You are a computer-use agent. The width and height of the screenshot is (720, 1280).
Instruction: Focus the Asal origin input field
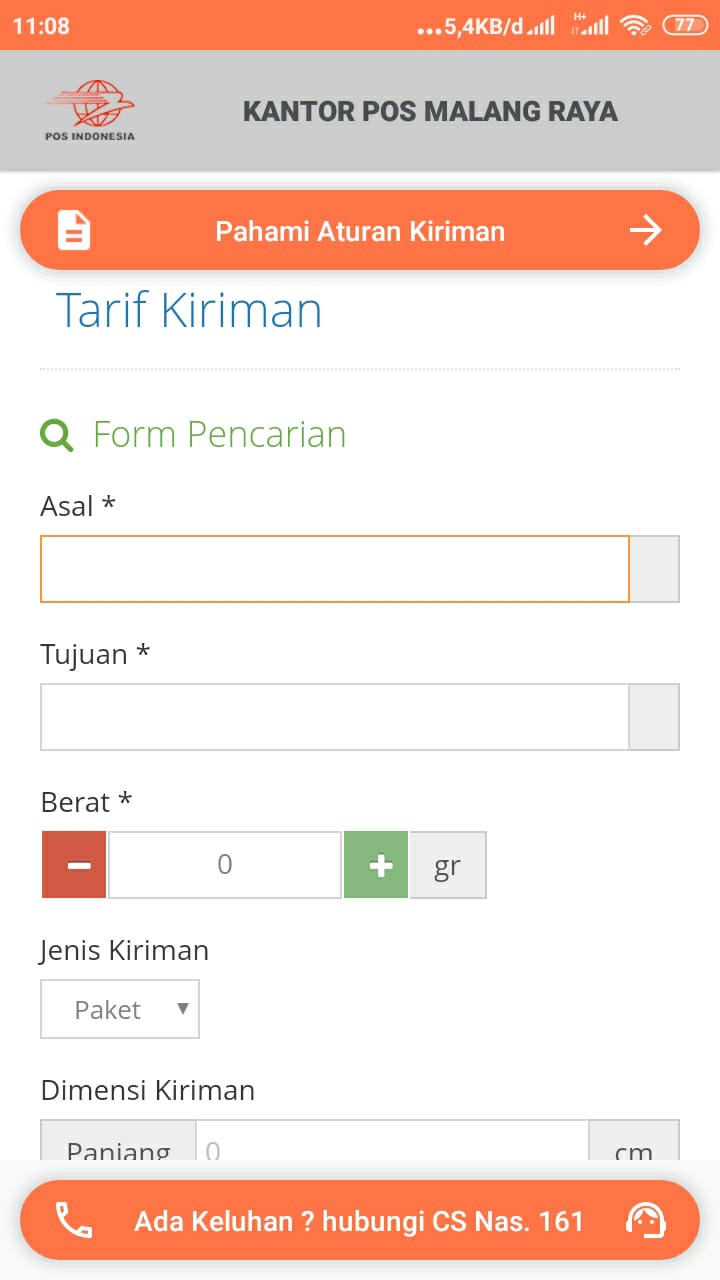tap(335, 569)
